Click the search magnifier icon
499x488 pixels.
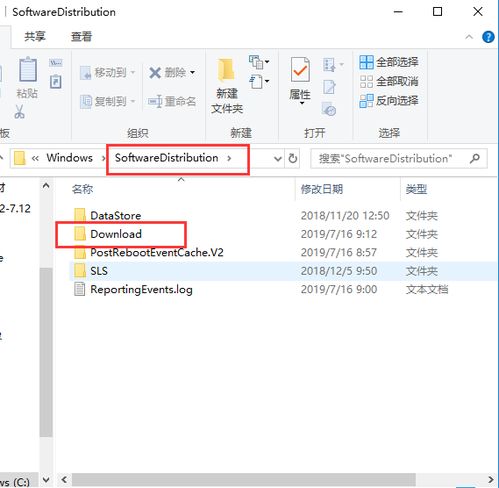tap(475, 158)
